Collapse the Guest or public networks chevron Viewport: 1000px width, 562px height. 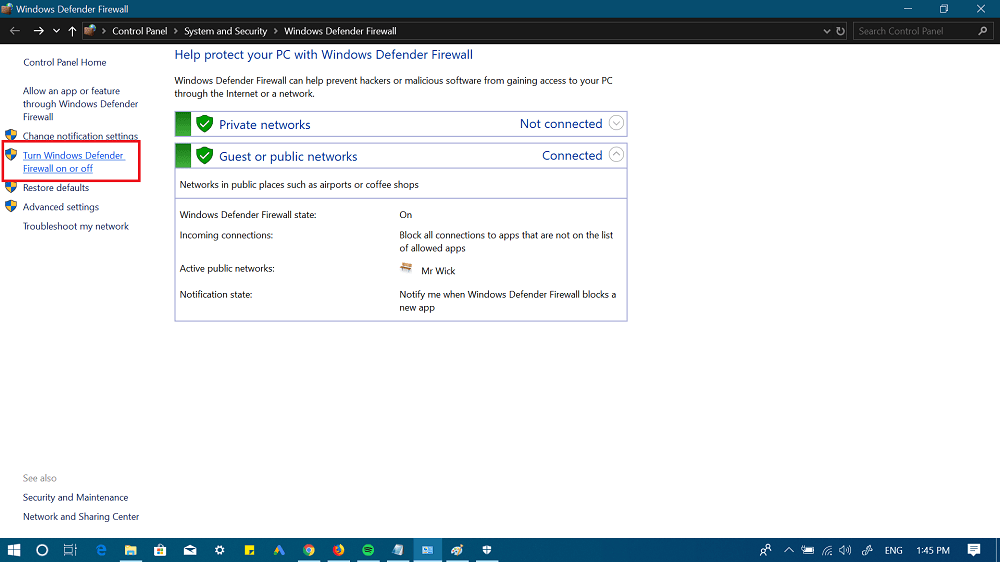tap(616, 155)
